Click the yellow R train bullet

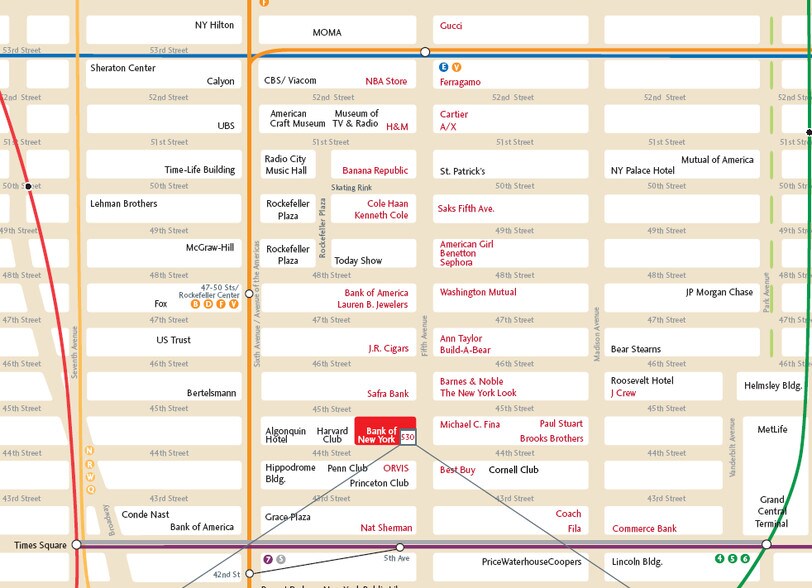point(90,464)
